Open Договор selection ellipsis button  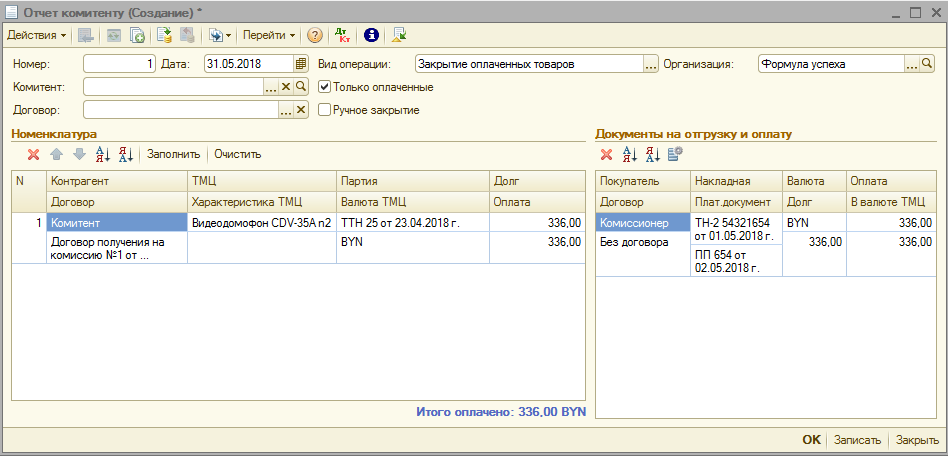[271, 110]
